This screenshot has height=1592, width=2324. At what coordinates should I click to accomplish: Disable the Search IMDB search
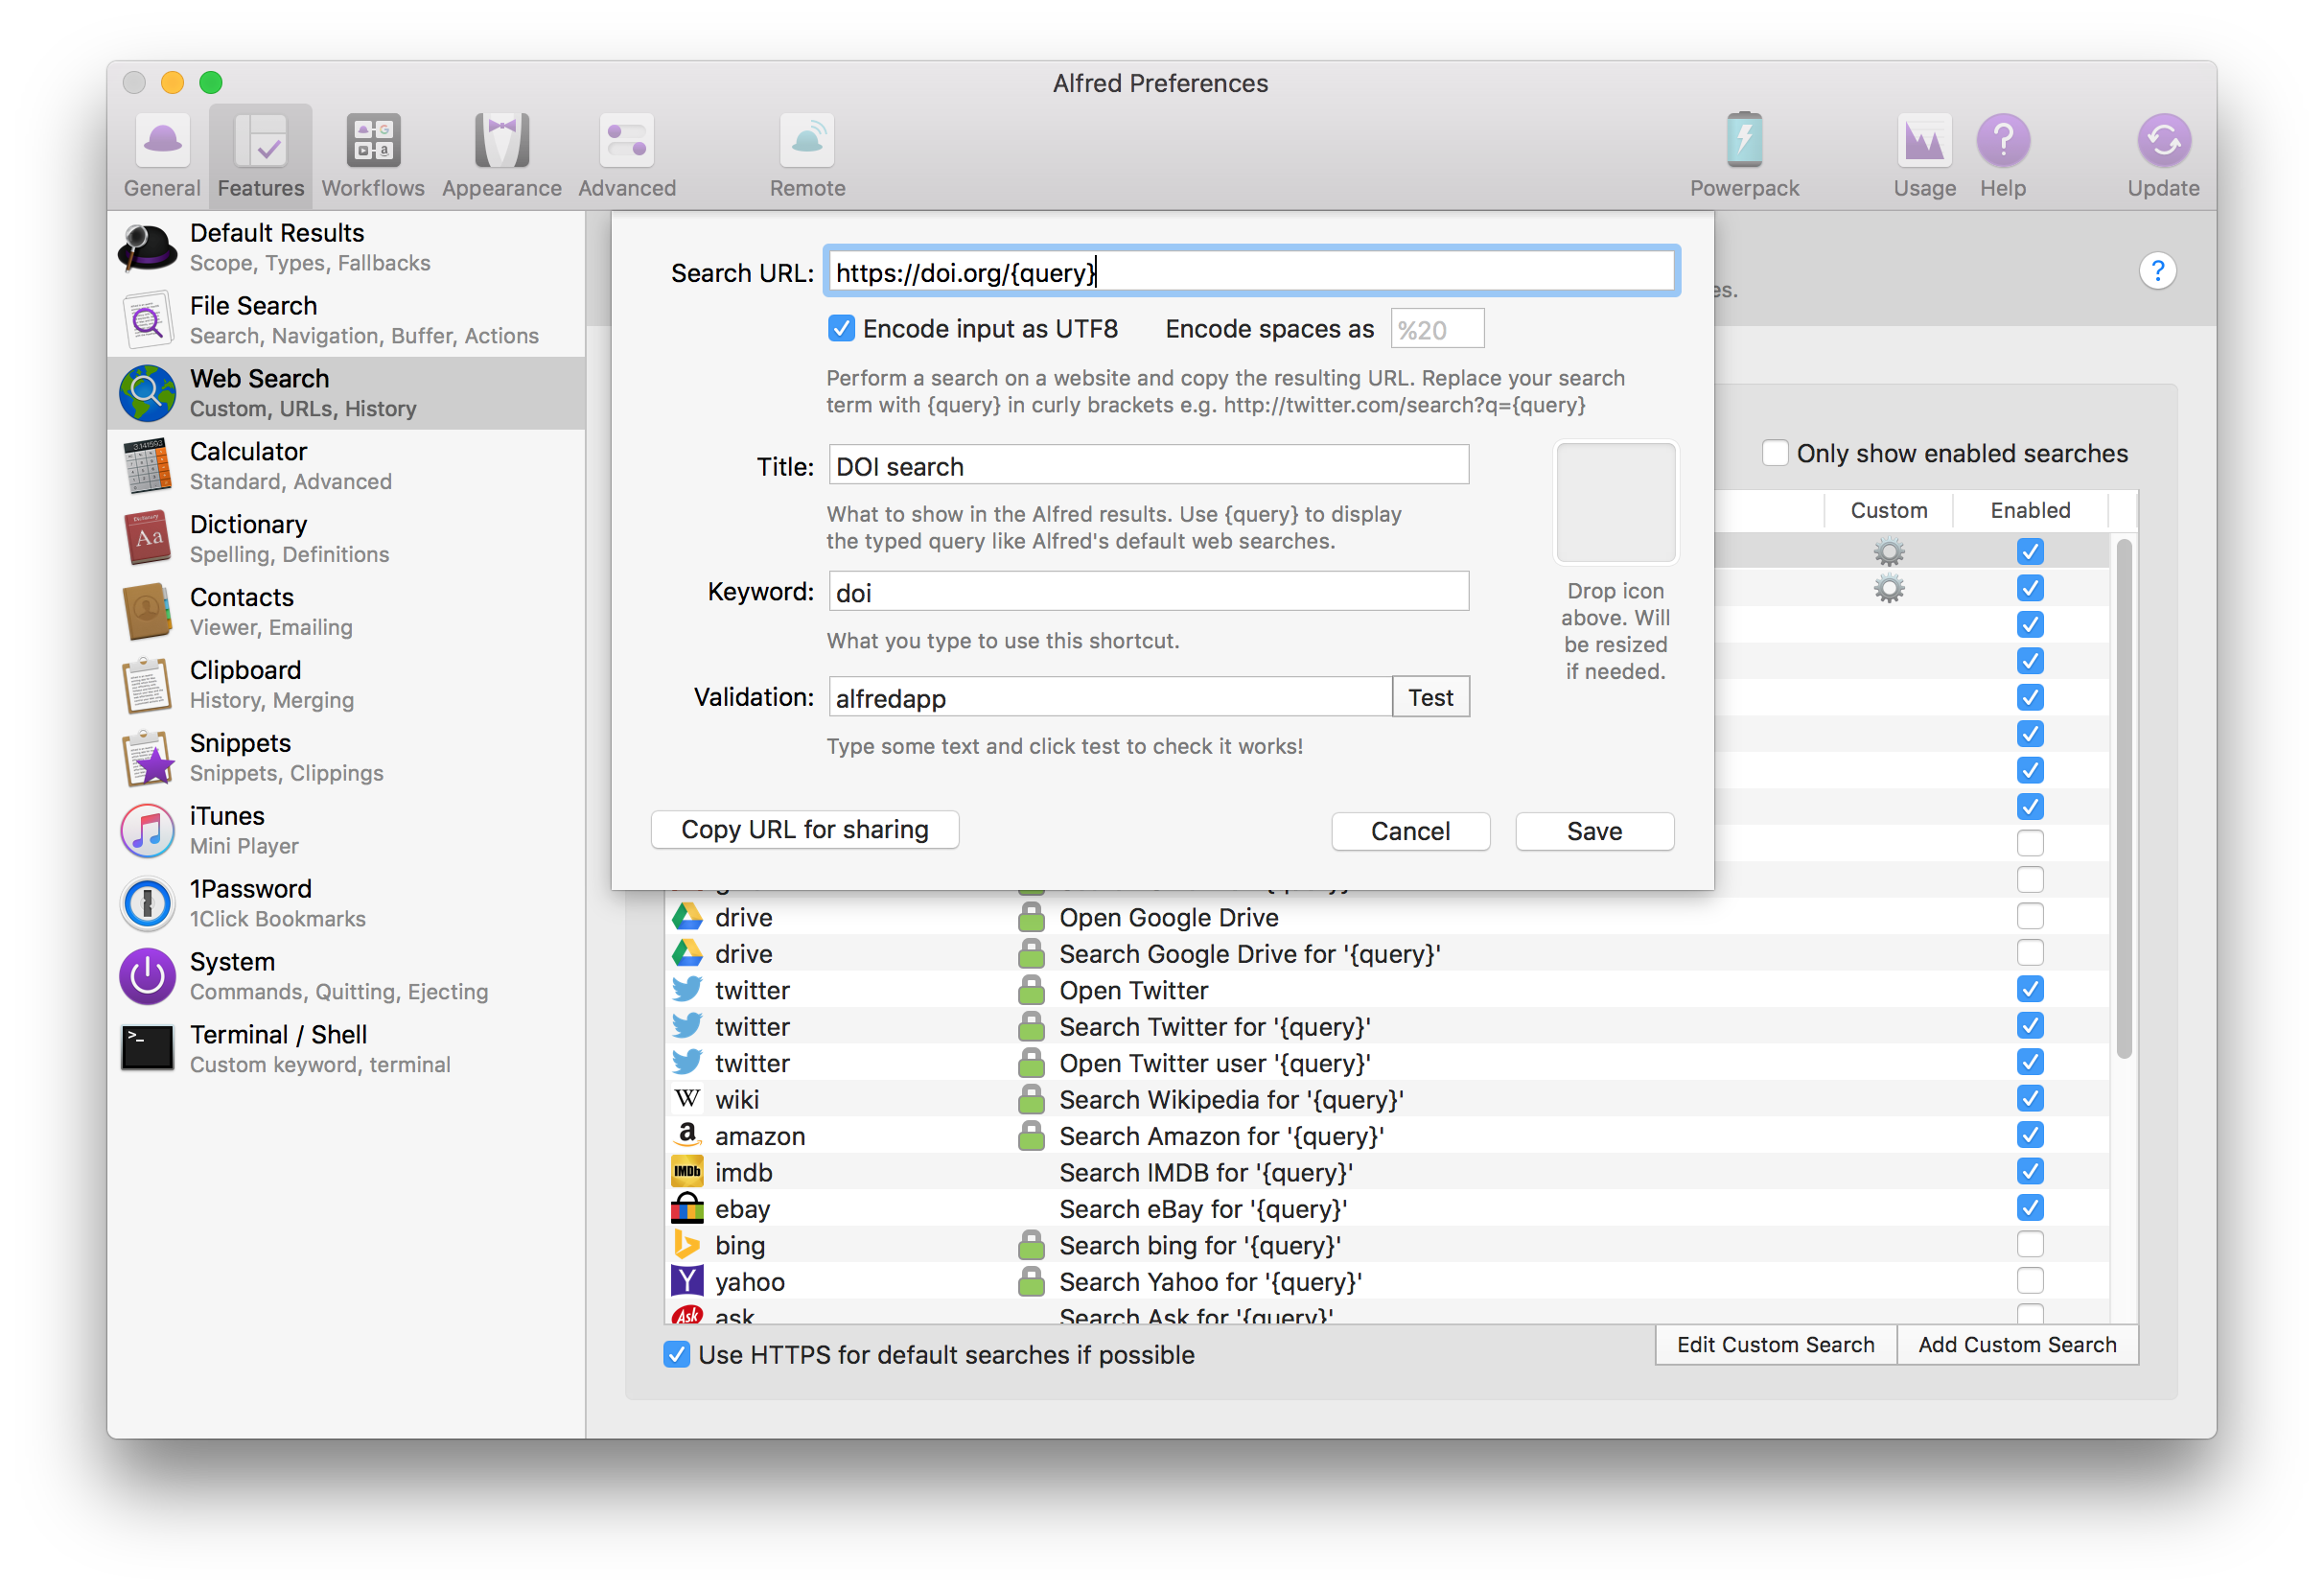(x=2029, y=1172)
